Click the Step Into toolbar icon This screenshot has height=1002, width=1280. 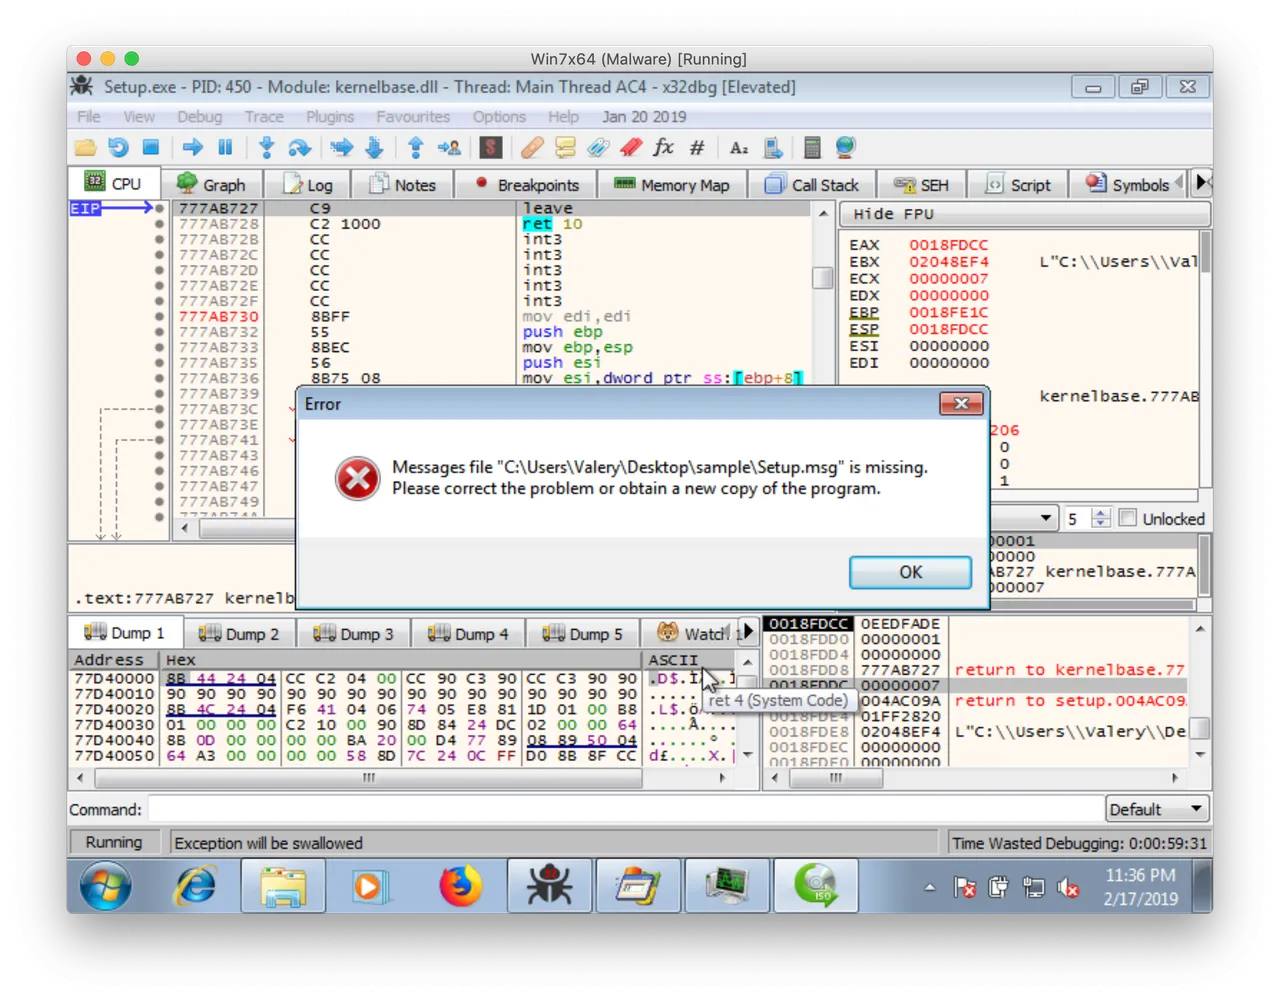tap(266, 148)
